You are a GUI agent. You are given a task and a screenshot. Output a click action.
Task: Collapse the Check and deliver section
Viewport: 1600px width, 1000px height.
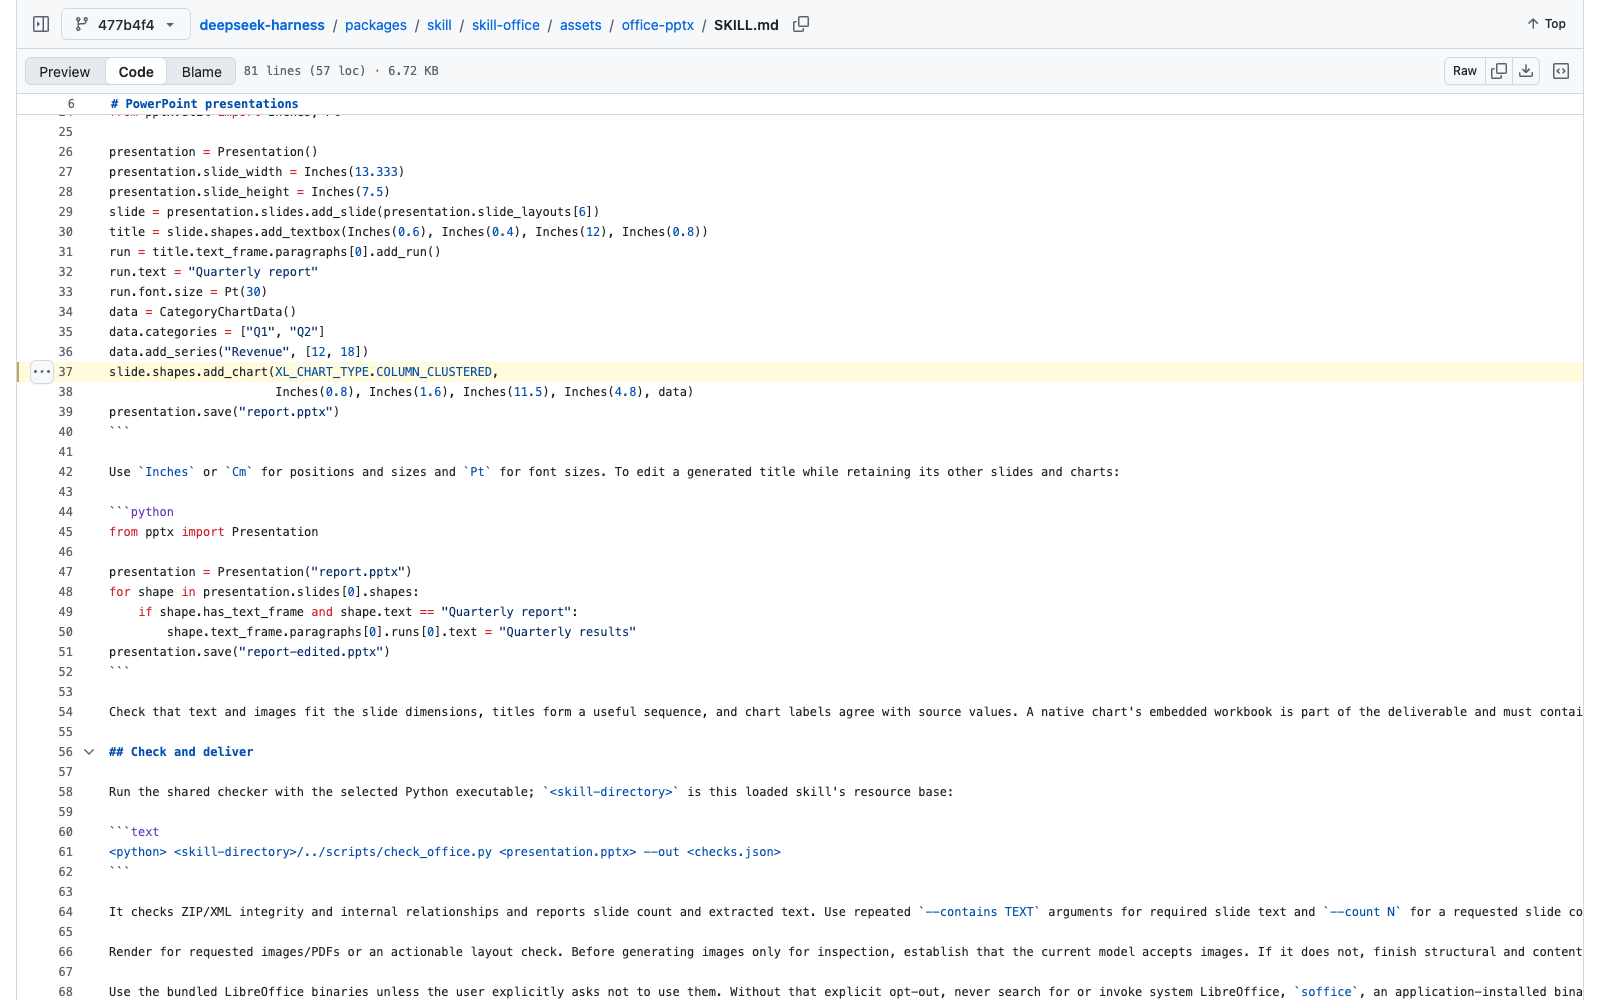(89, 752)
